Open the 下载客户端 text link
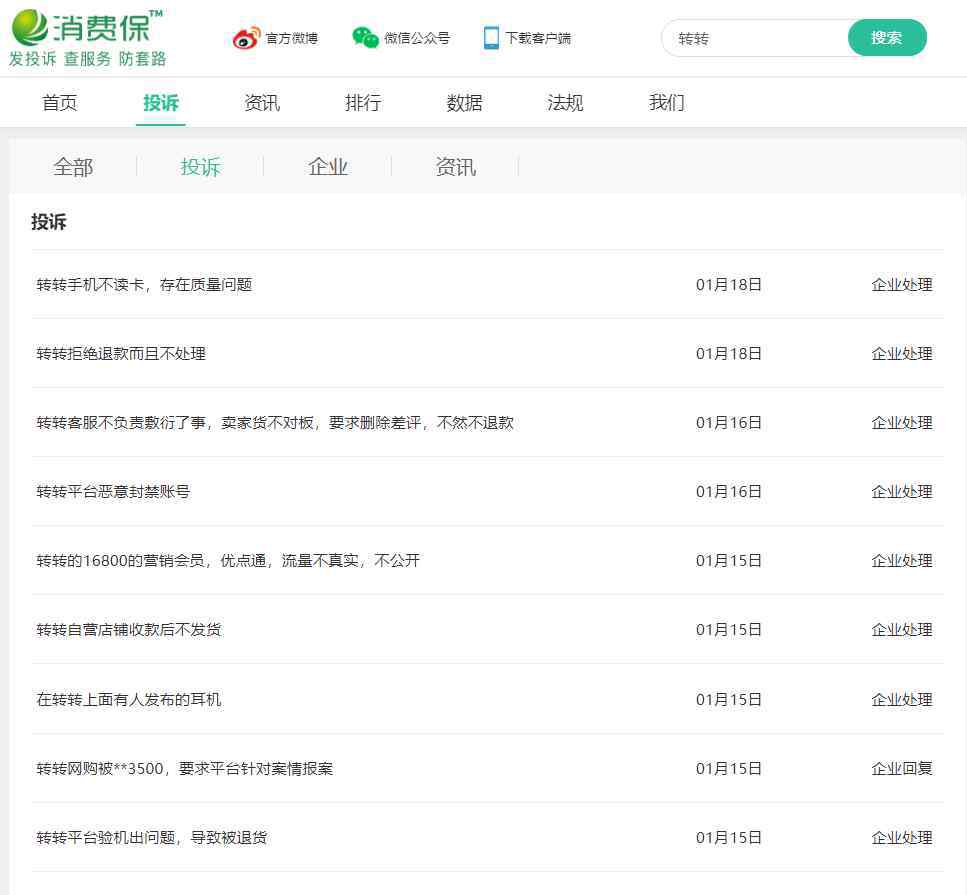 click(538, 38)
